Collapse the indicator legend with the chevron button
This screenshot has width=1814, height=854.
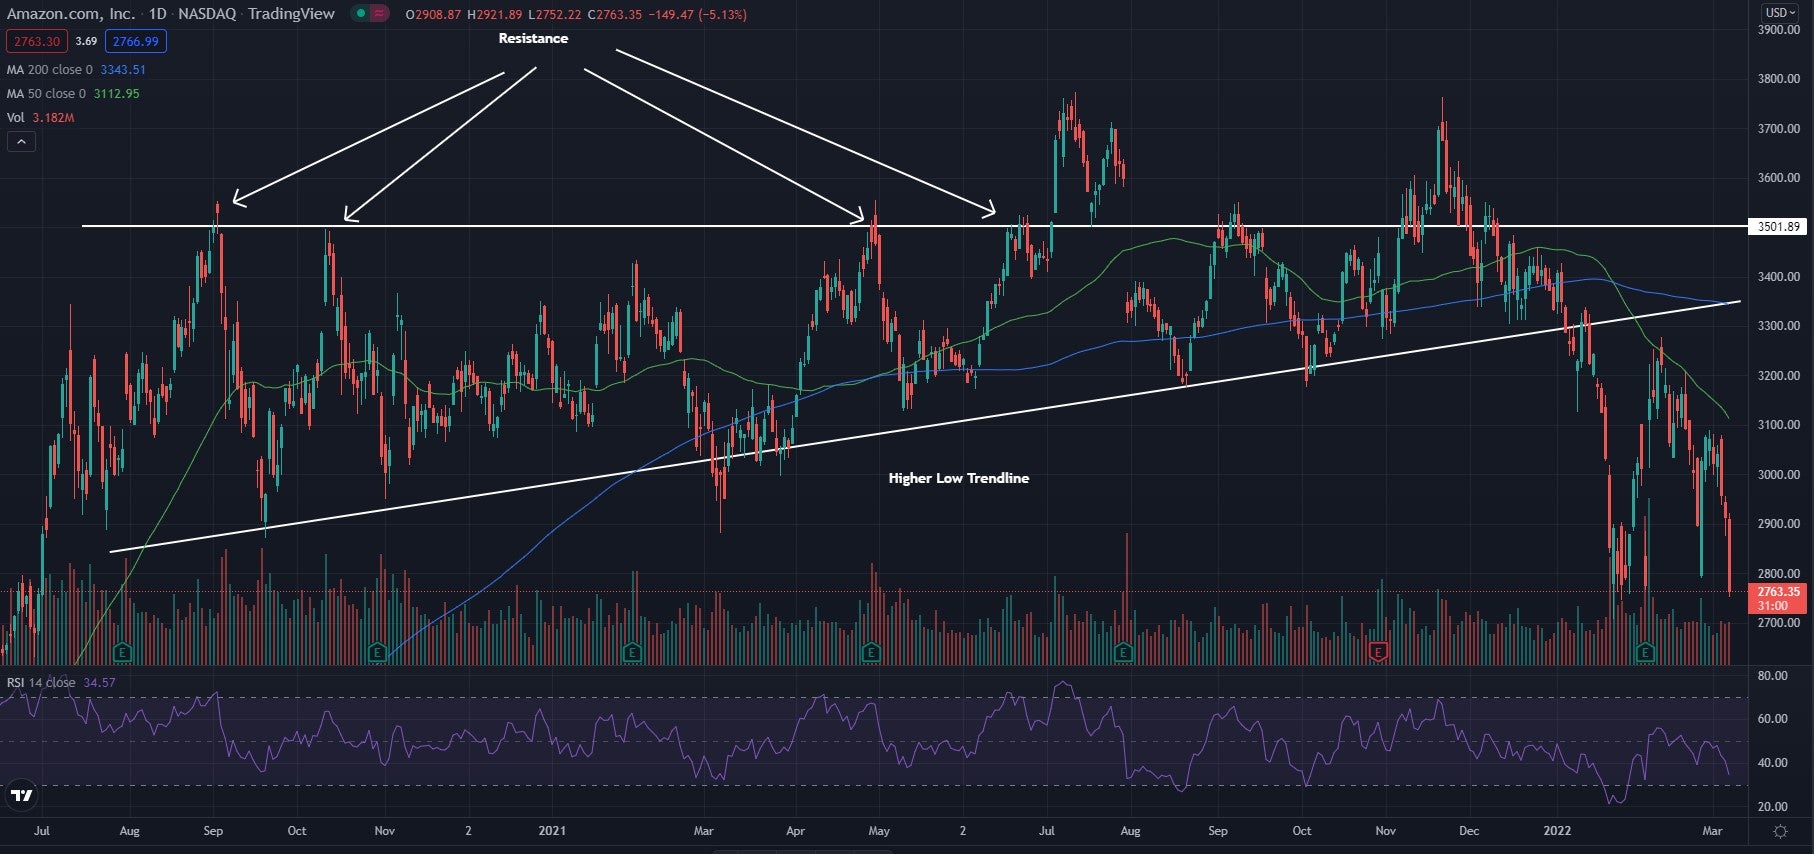click(x=21, y=142)
